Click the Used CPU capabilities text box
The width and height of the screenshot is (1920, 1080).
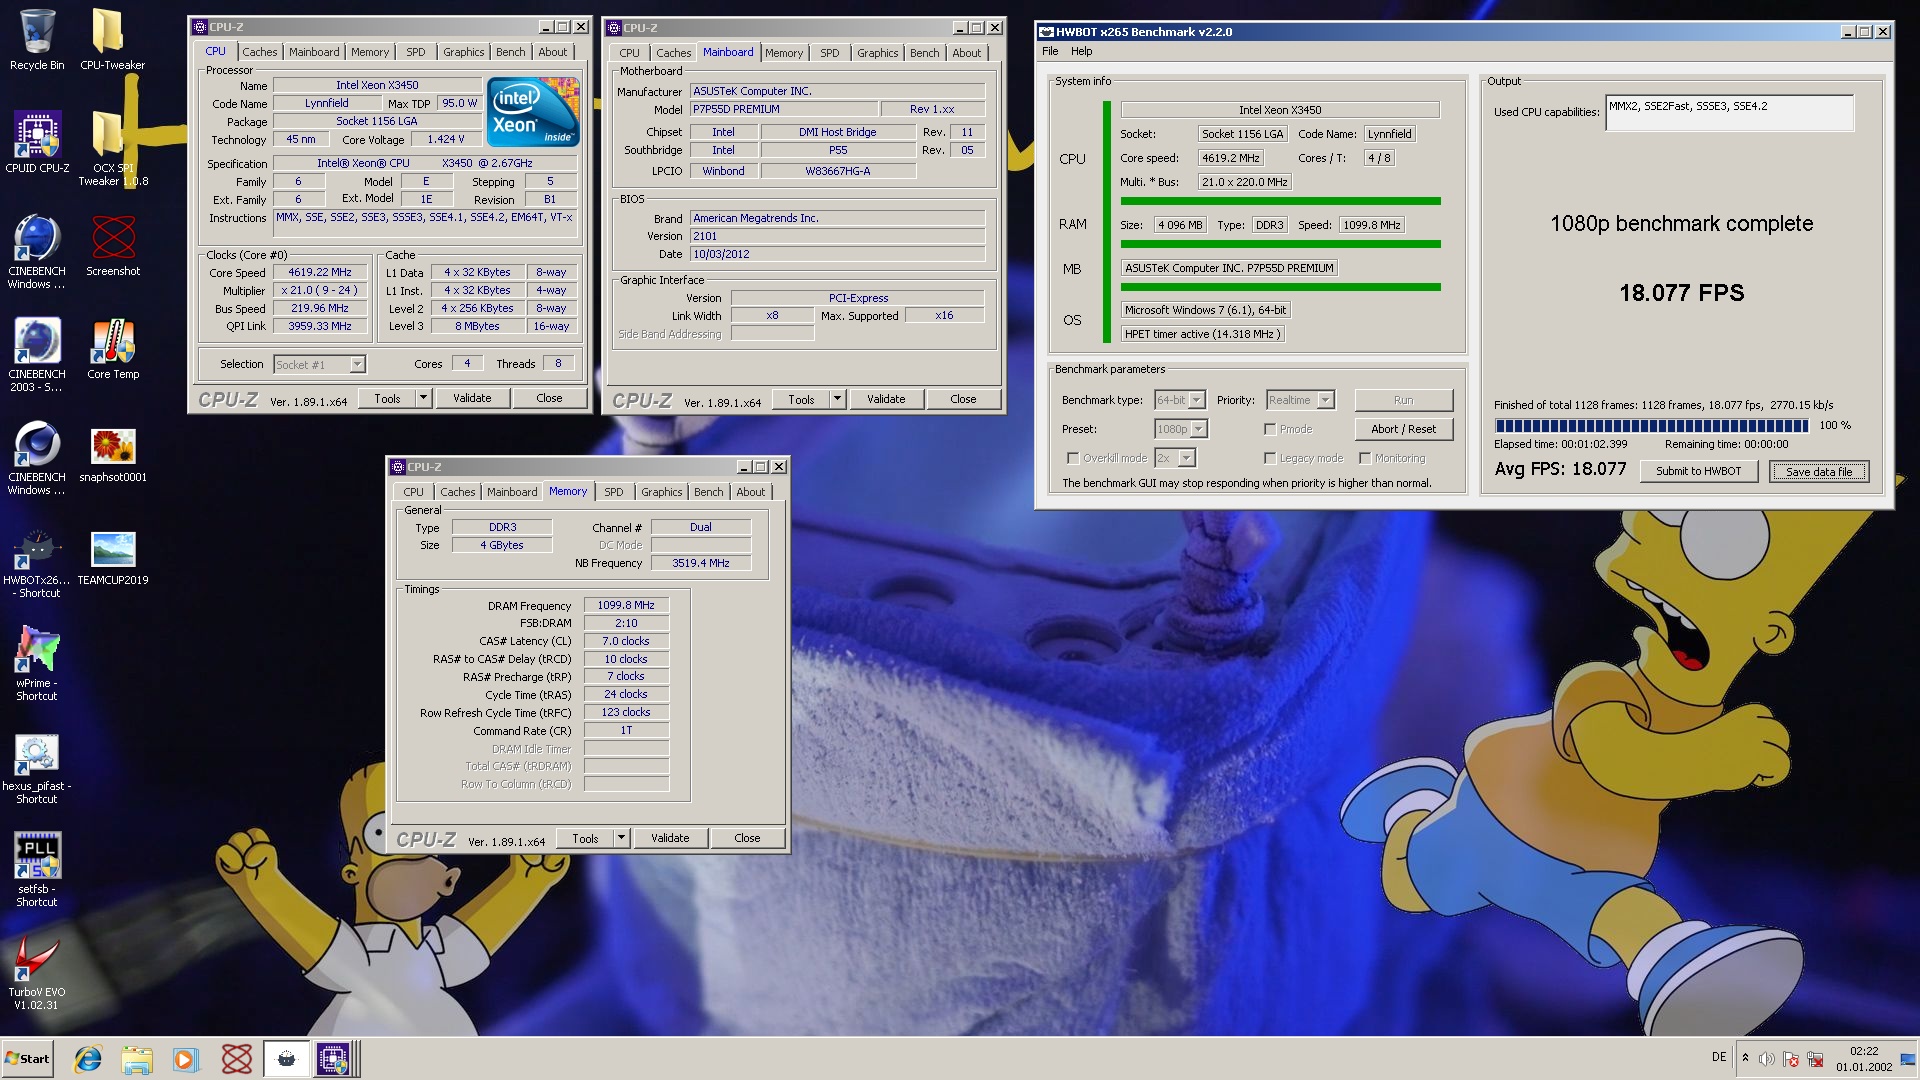pos(1729,112)
